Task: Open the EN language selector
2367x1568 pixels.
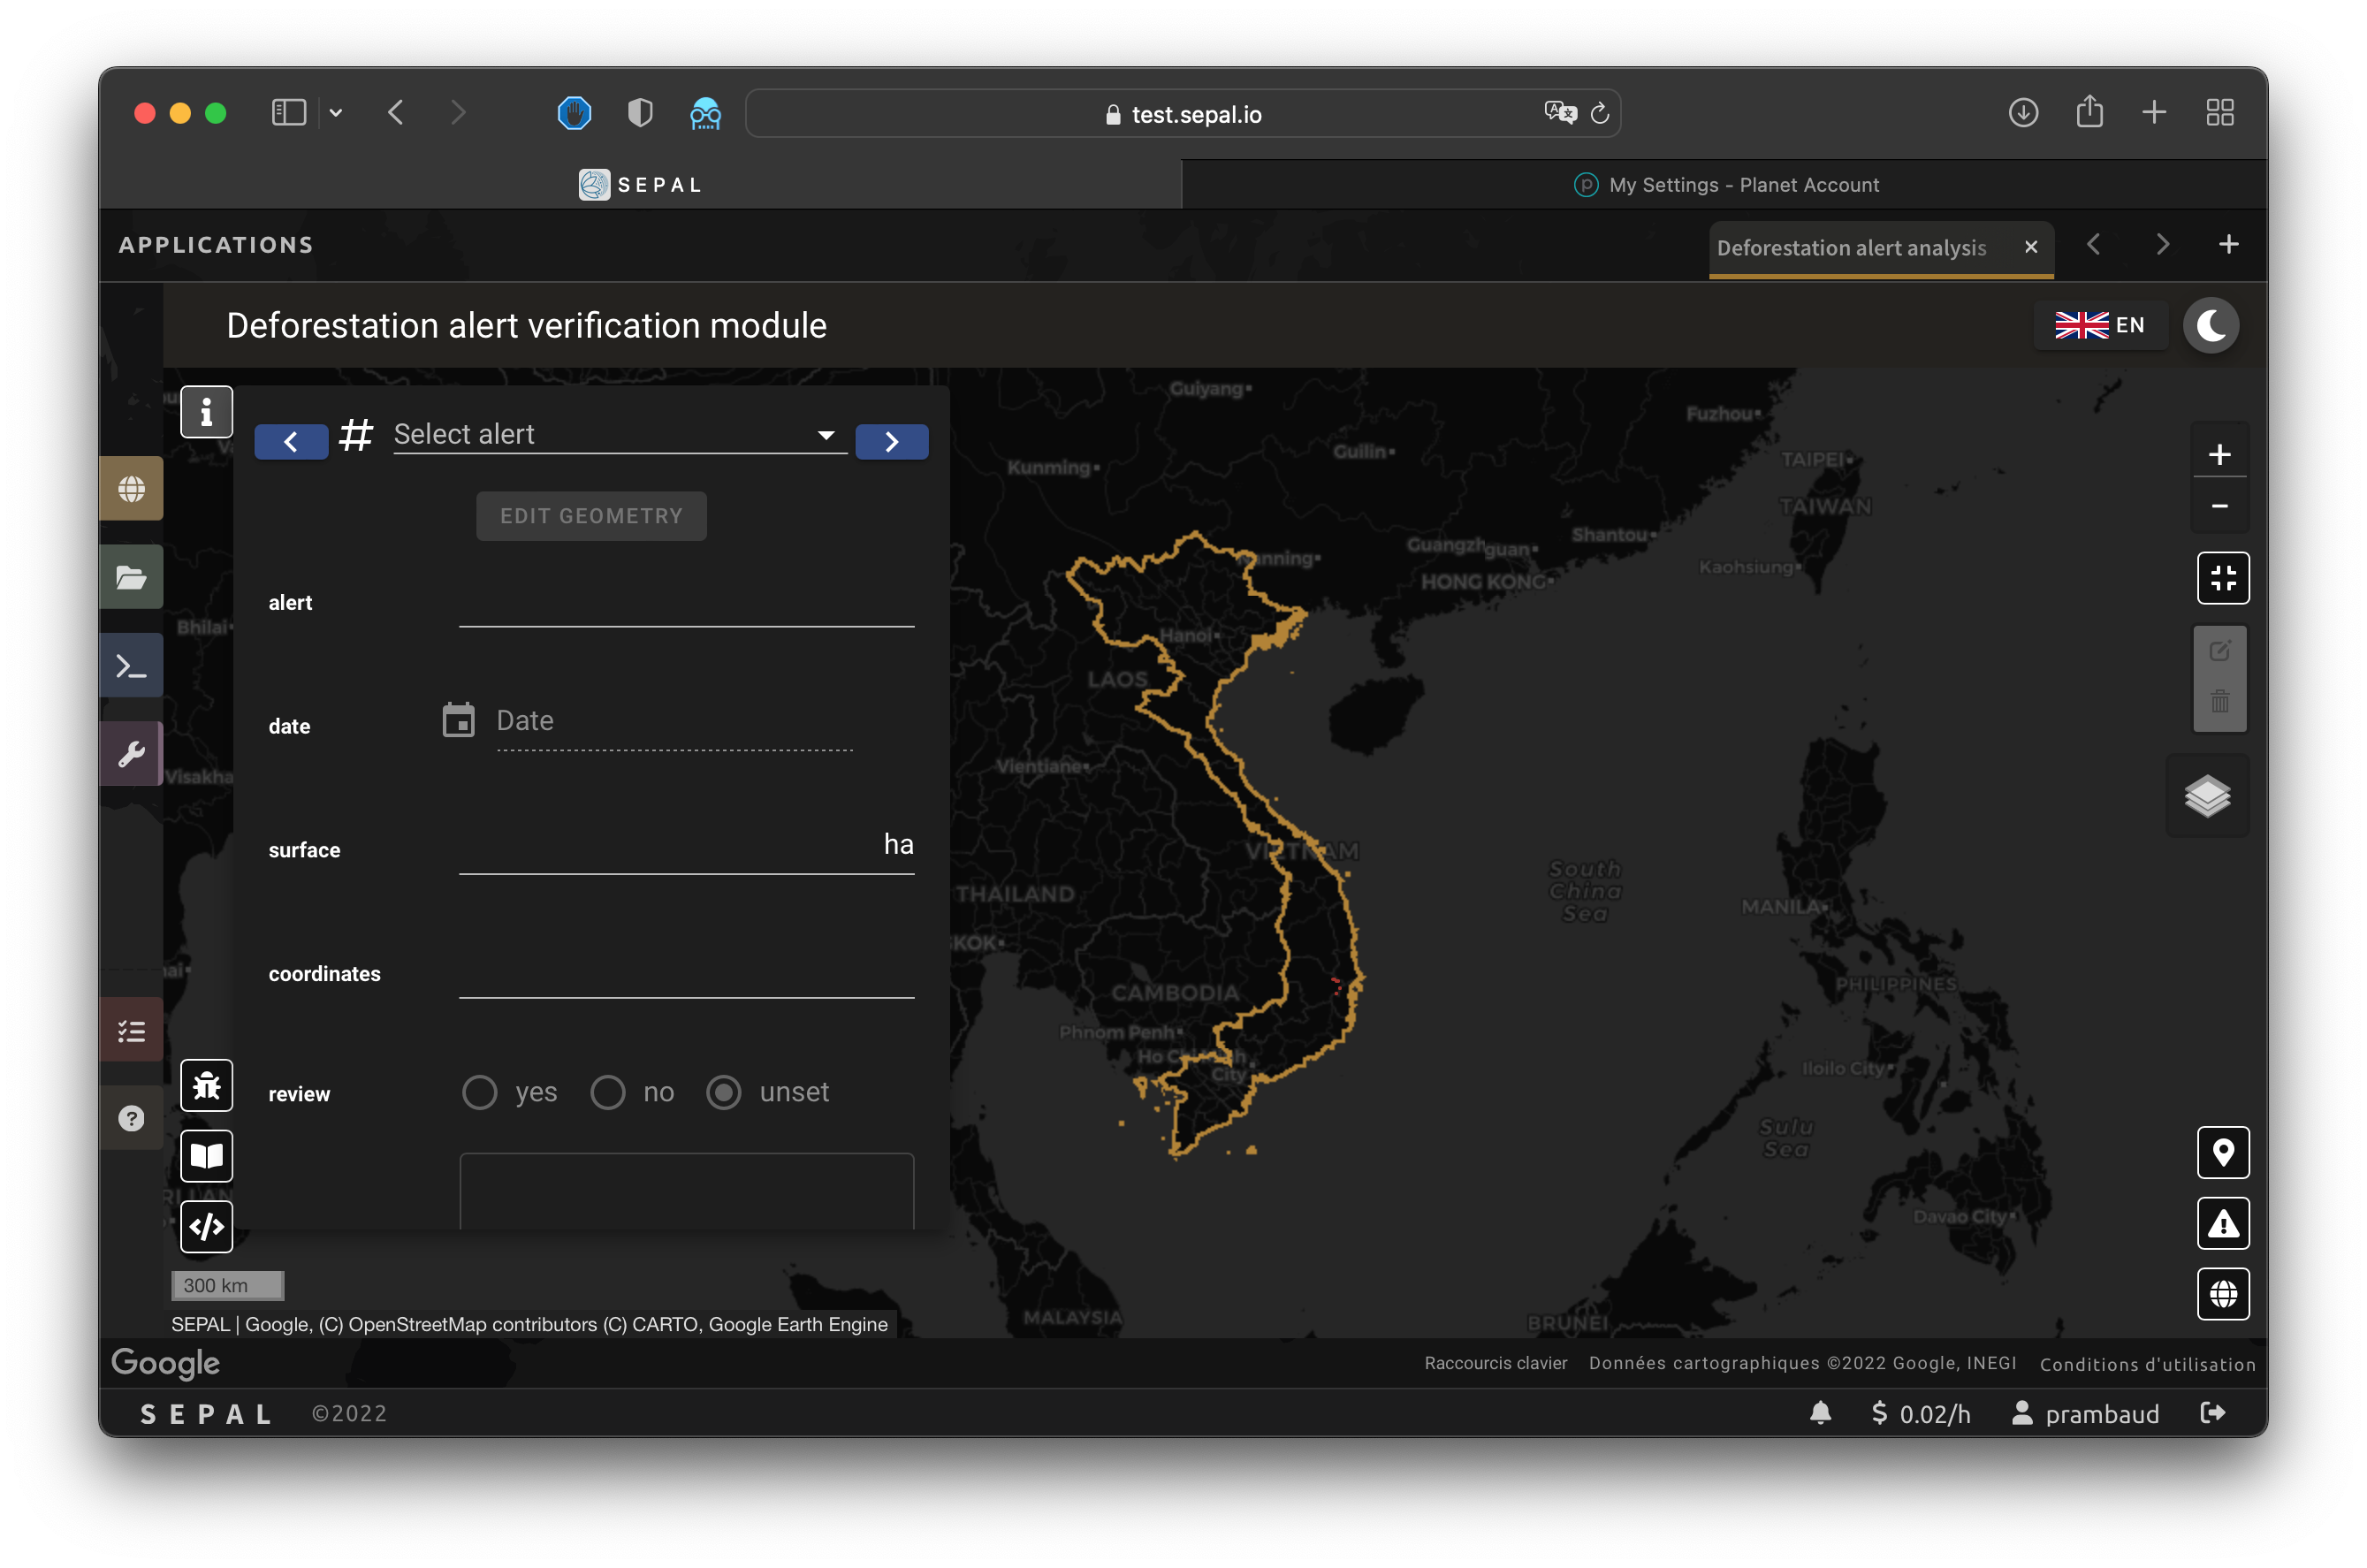Action: 2100,325
